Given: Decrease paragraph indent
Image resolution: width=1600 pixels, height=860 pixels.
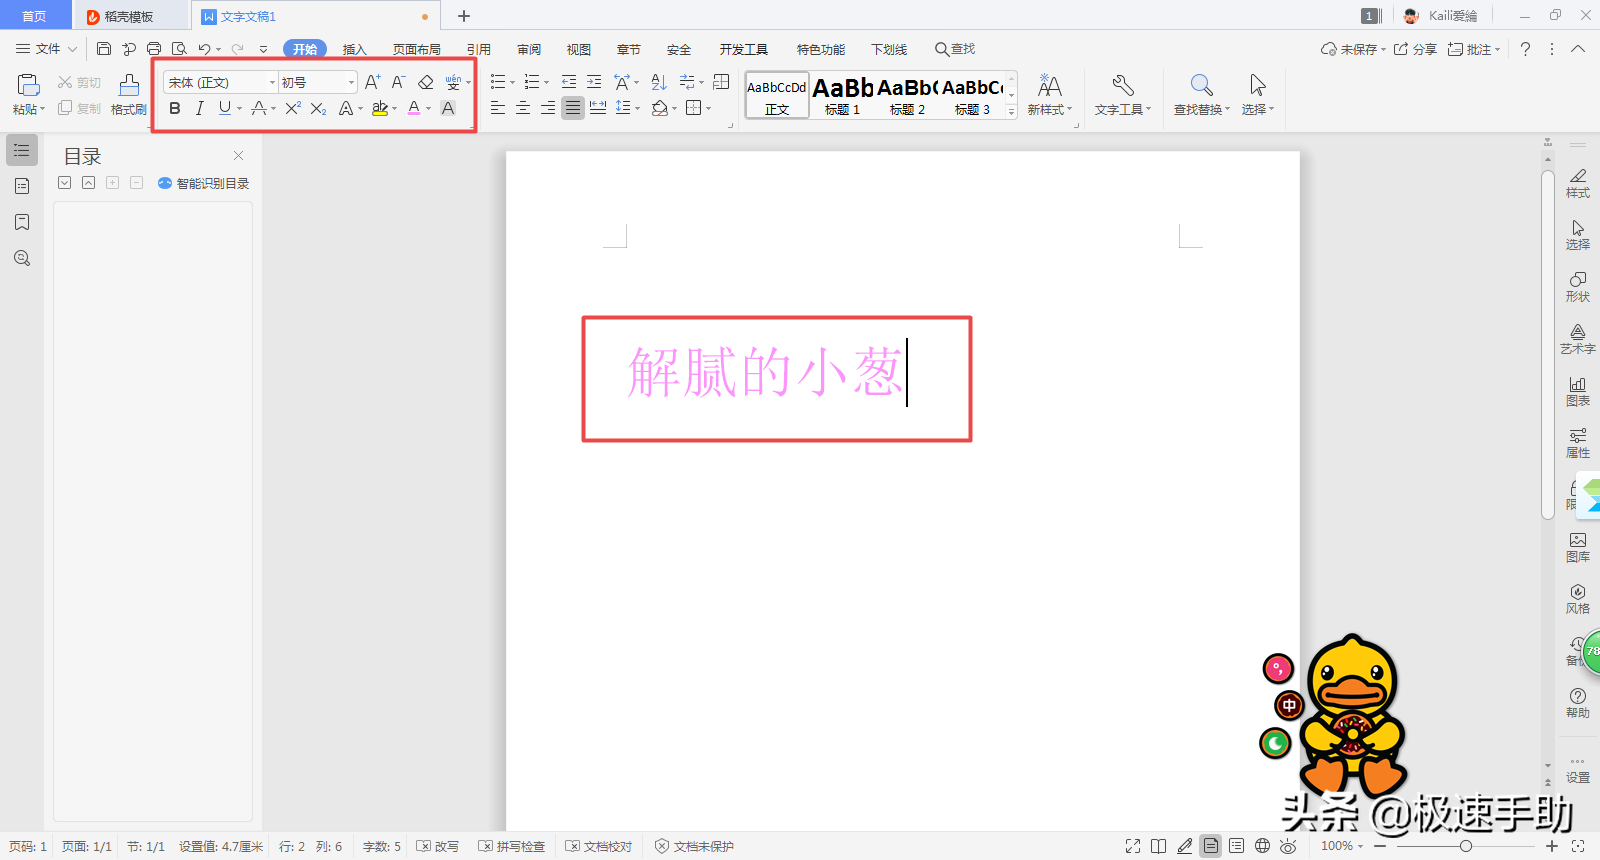Looking at the screenshot, I should coord(569,82).
